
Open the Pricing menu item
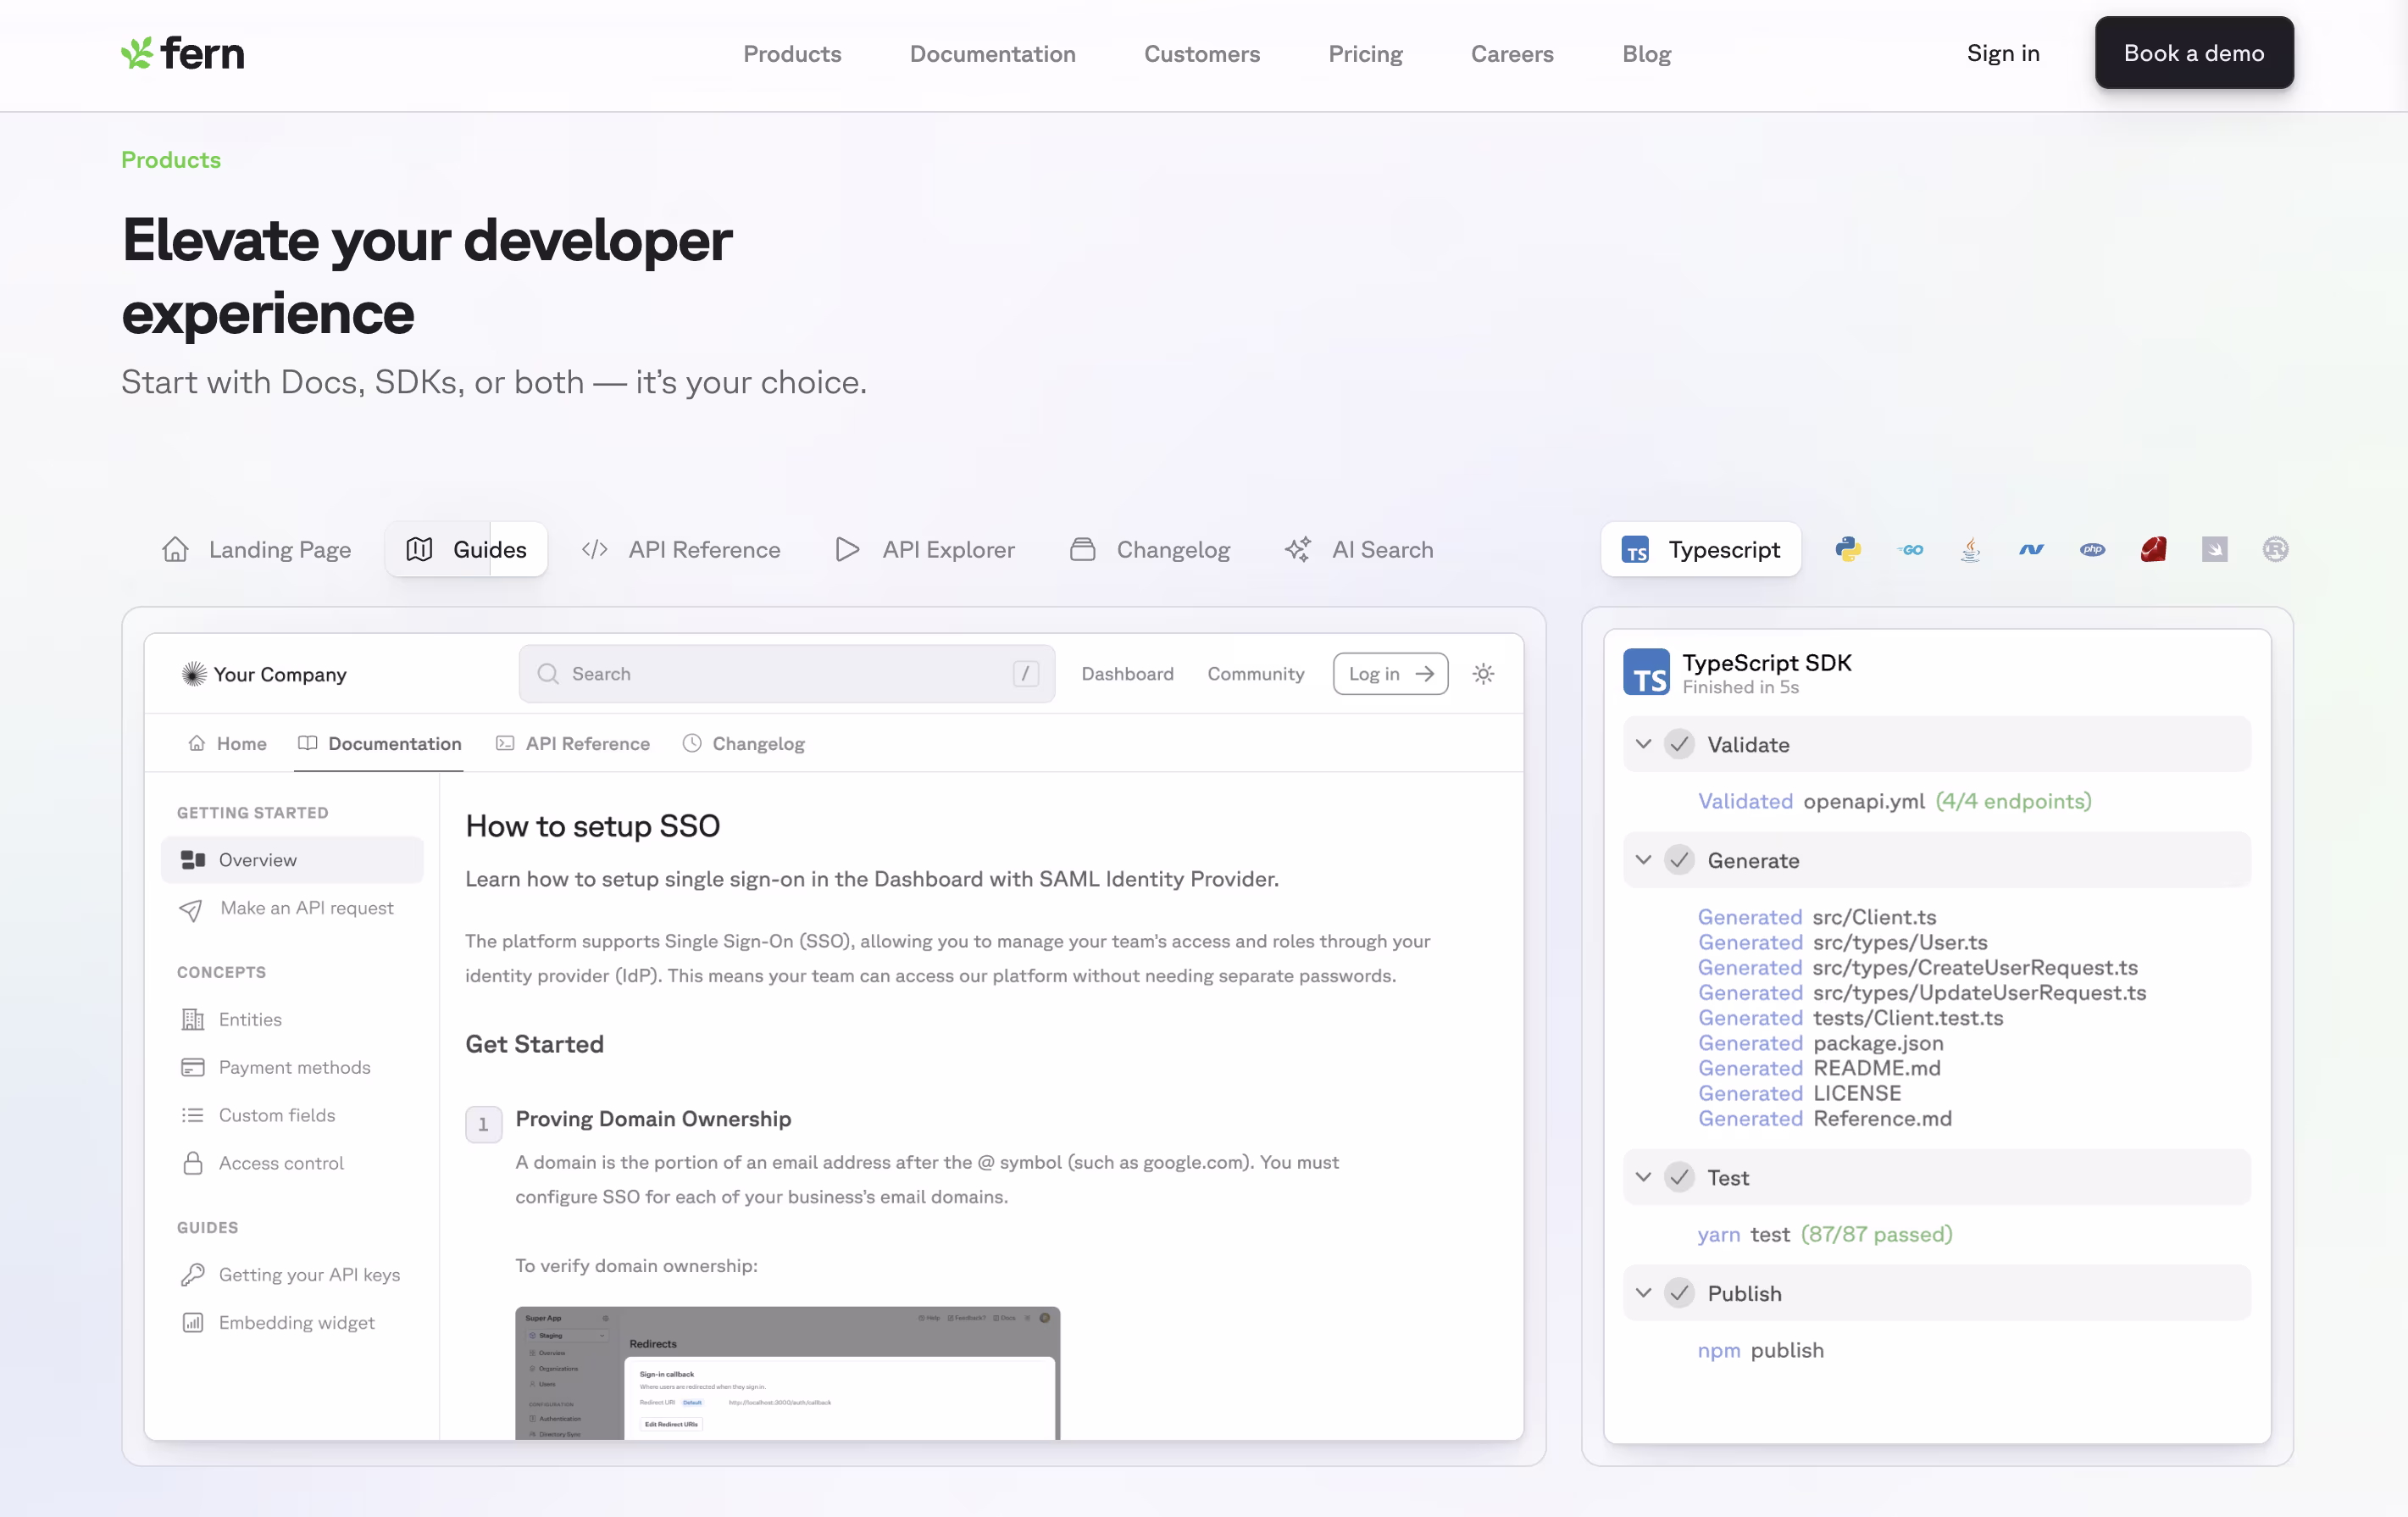point(1365,54)
